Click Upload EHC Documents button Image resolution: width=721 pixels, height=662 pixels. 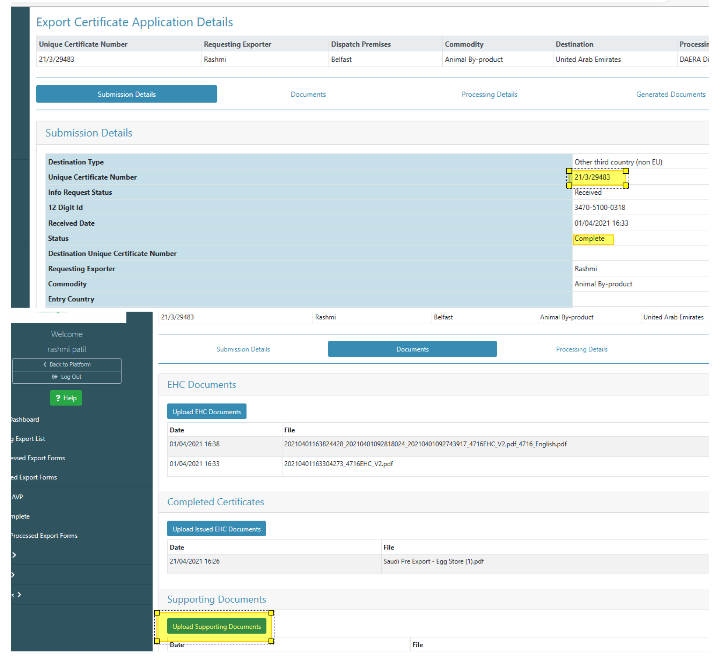206,411
